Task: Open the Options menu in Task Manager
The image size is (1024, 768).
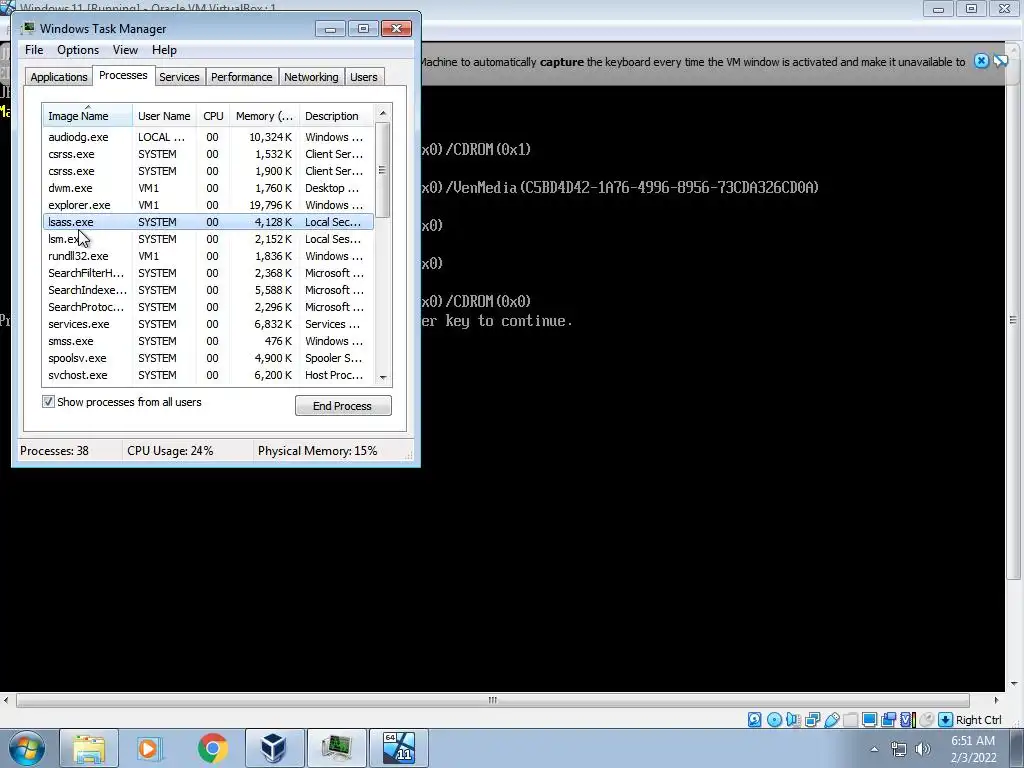Action: tap(78, 50)
